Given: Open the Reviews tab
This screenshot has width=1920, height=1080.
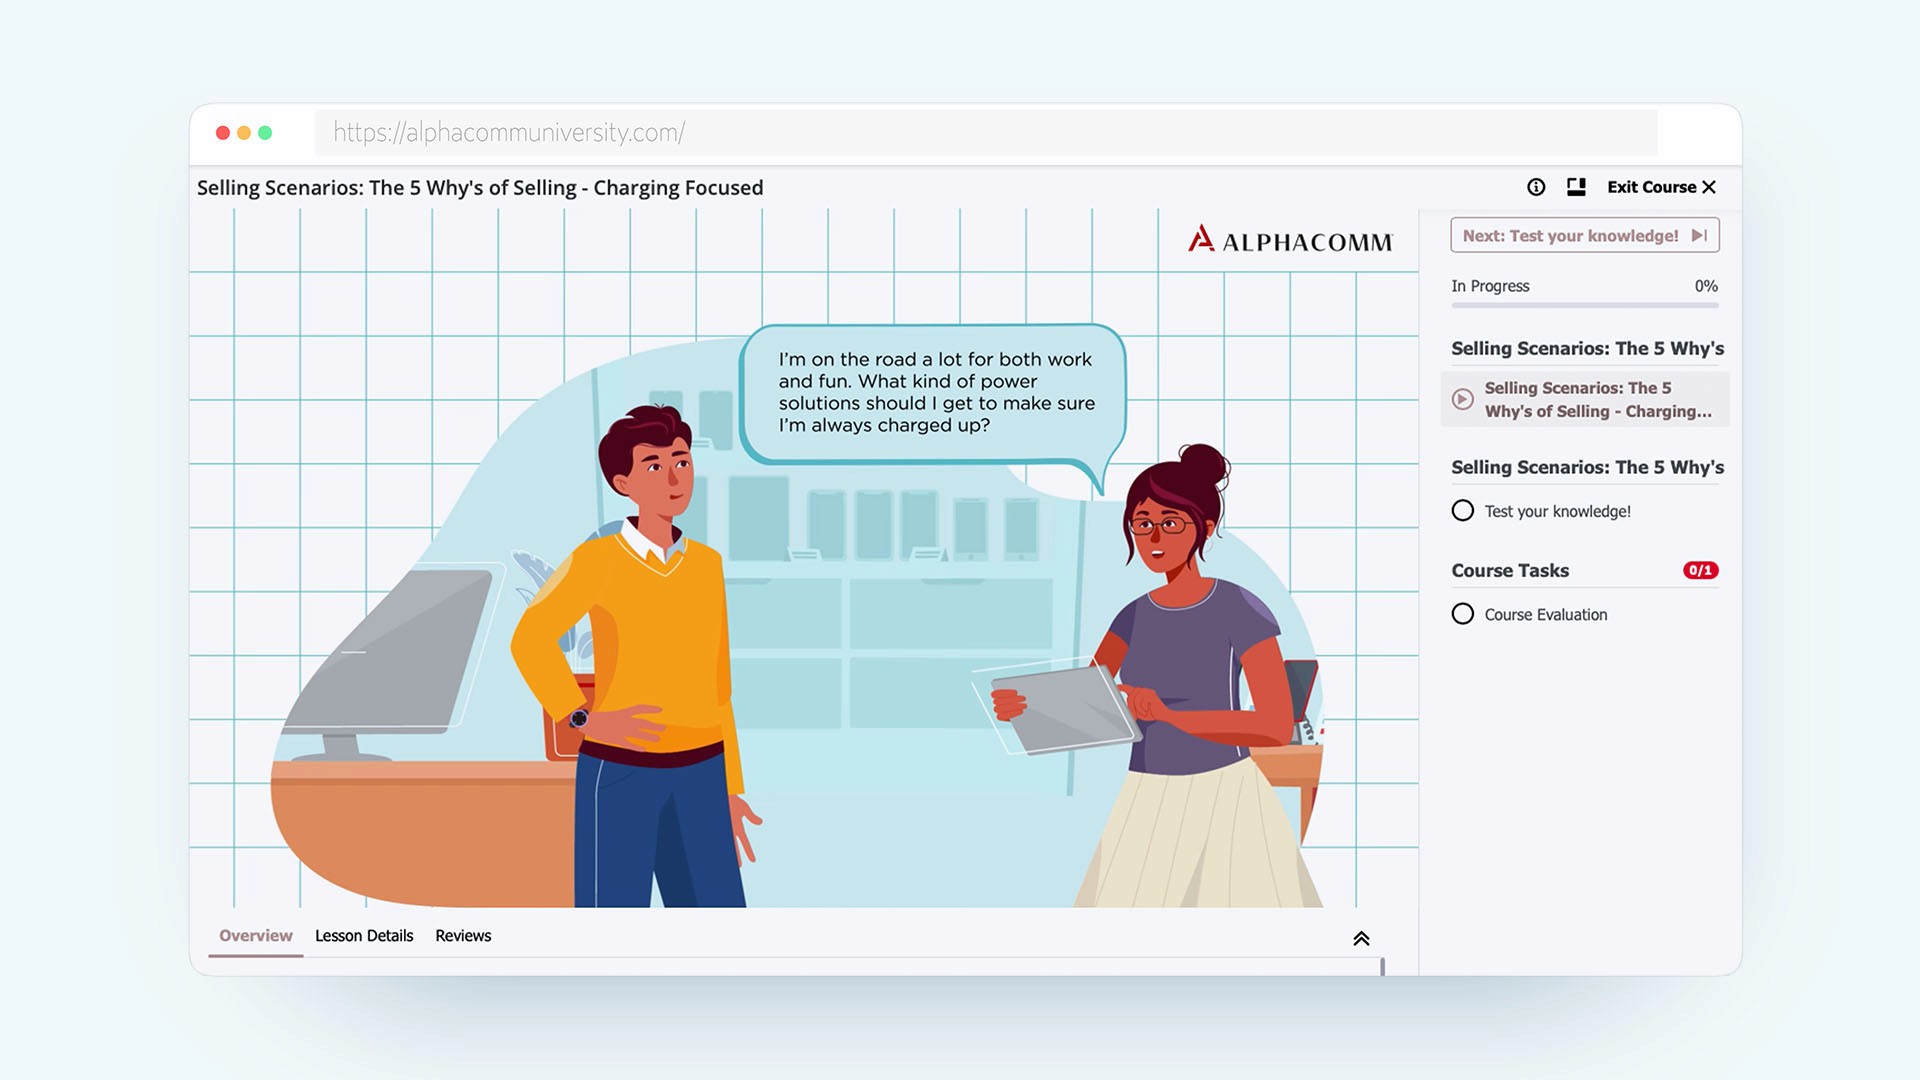Looking at the screenshot, I should click(x=463, y=936).
